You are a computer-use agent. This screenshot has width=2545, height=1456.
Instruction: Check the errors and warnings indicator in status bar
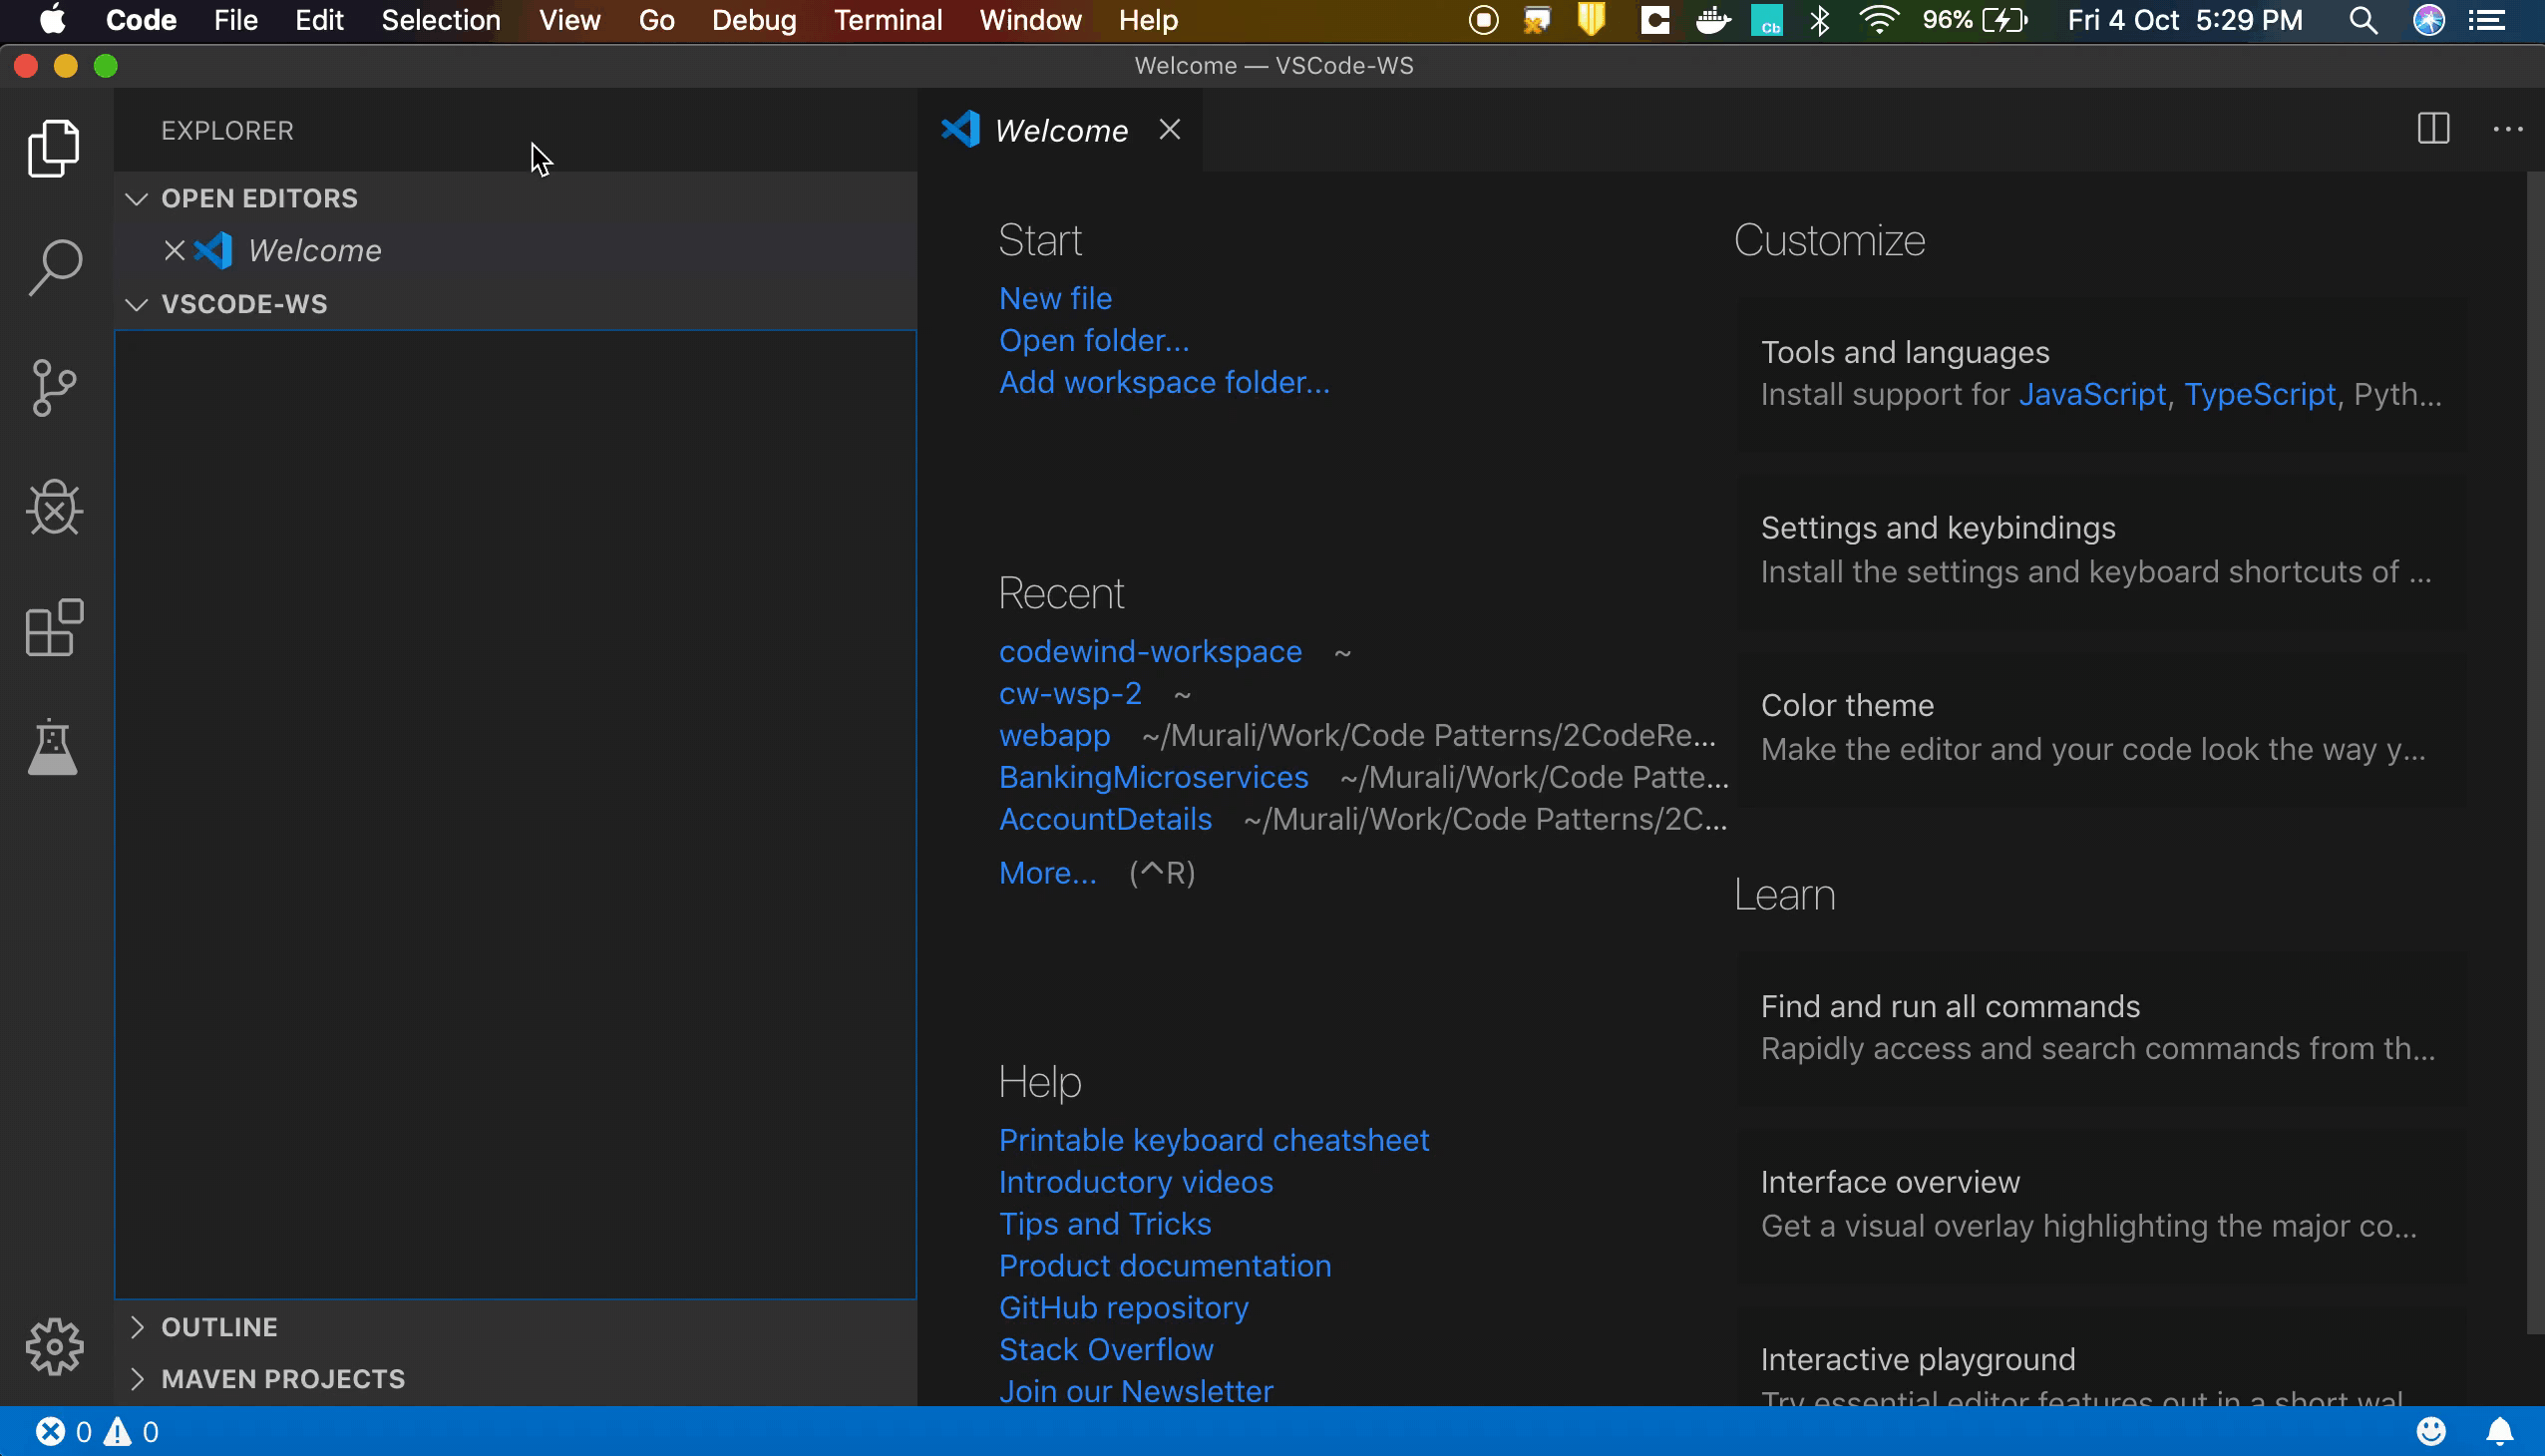pos(95,1431)
